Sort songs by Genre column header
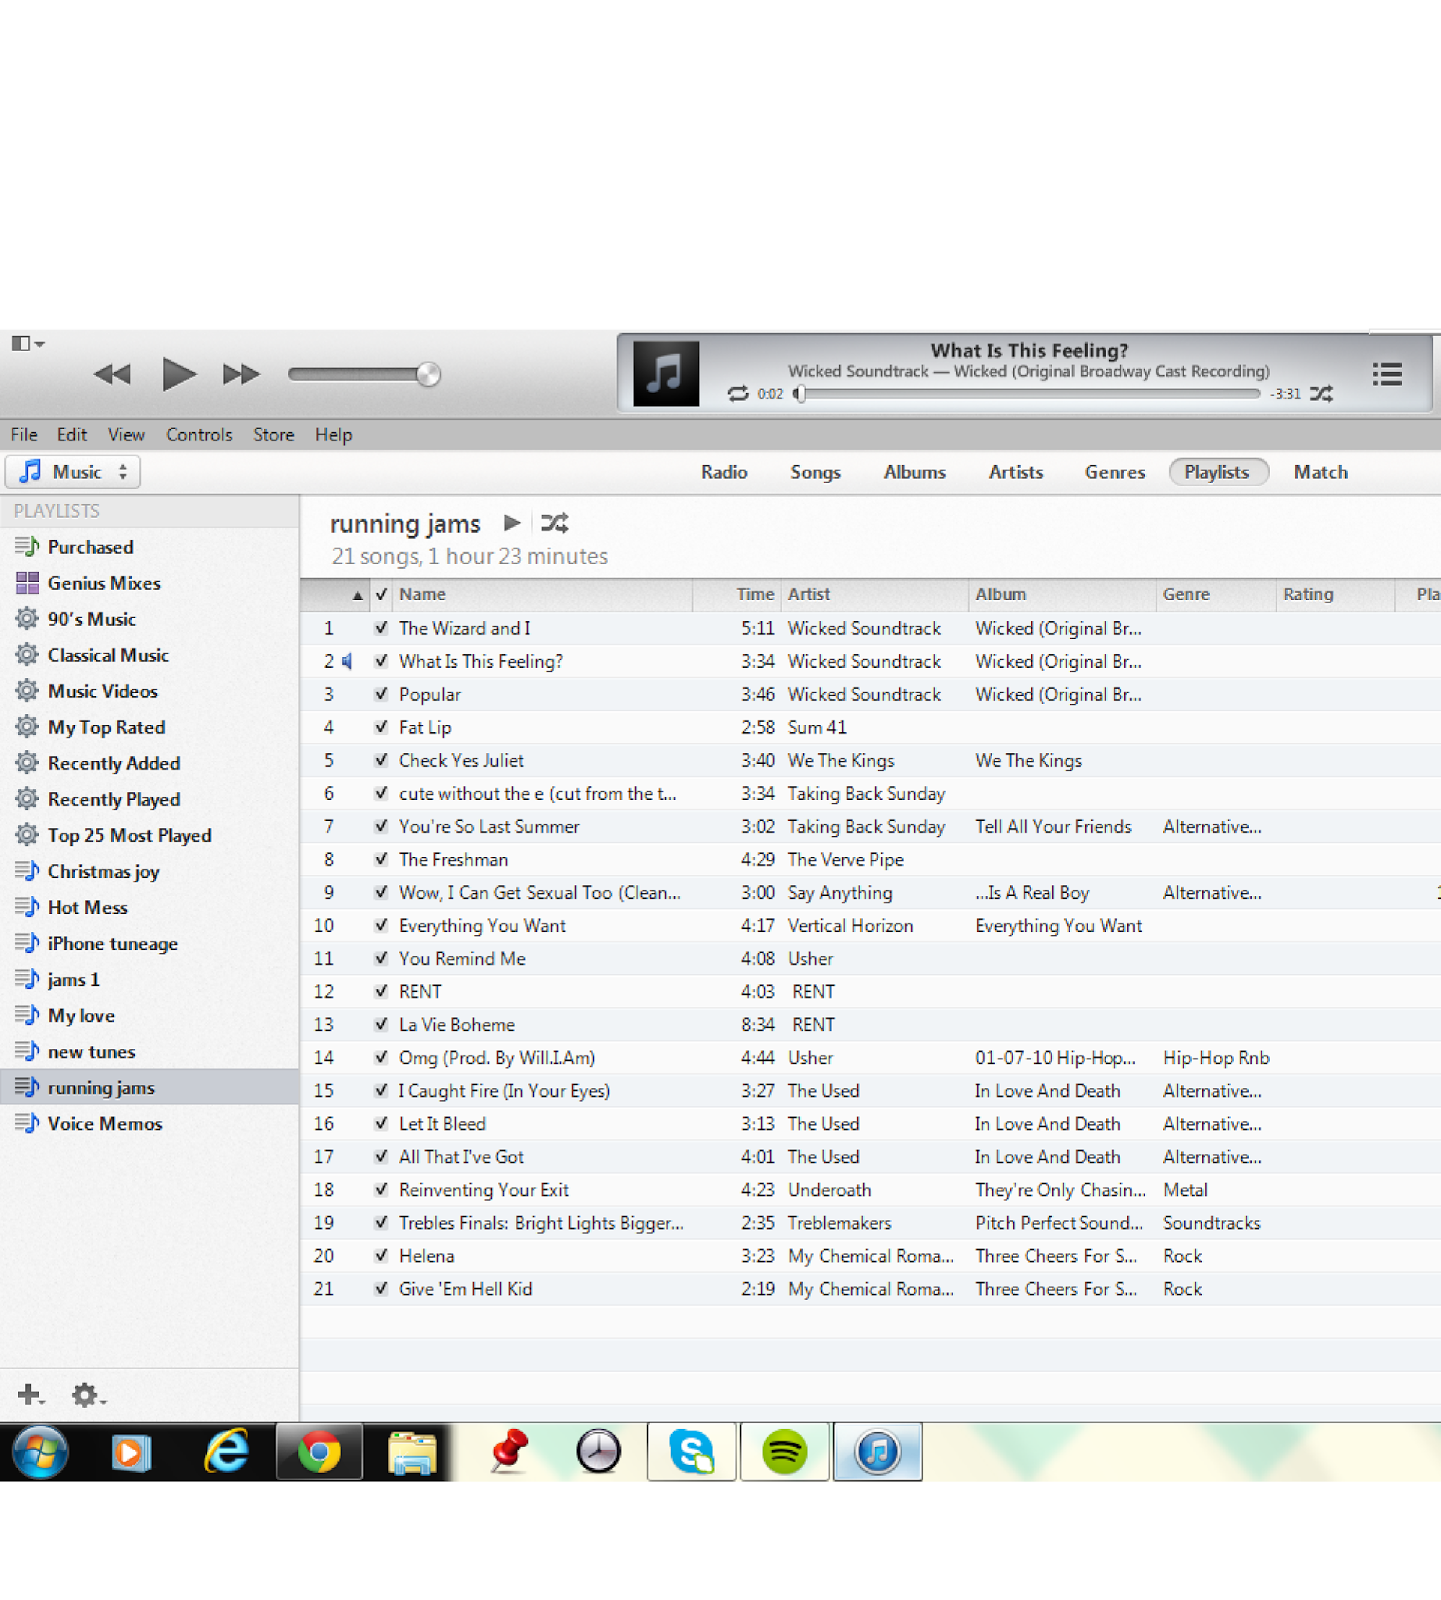Image resolution: width=1441 pixels, height=1600 pixels. [1216, 594]
